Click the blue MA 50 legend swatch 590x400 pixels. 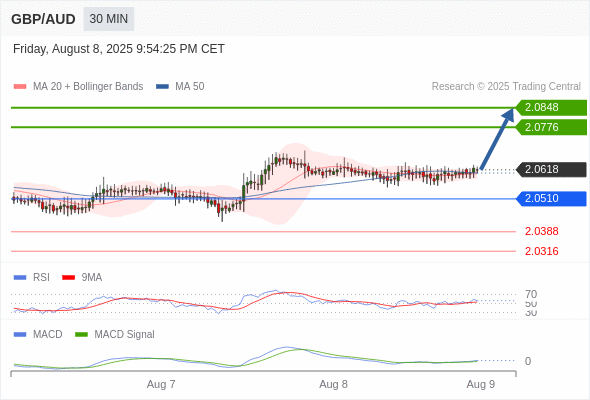point(162,87)
